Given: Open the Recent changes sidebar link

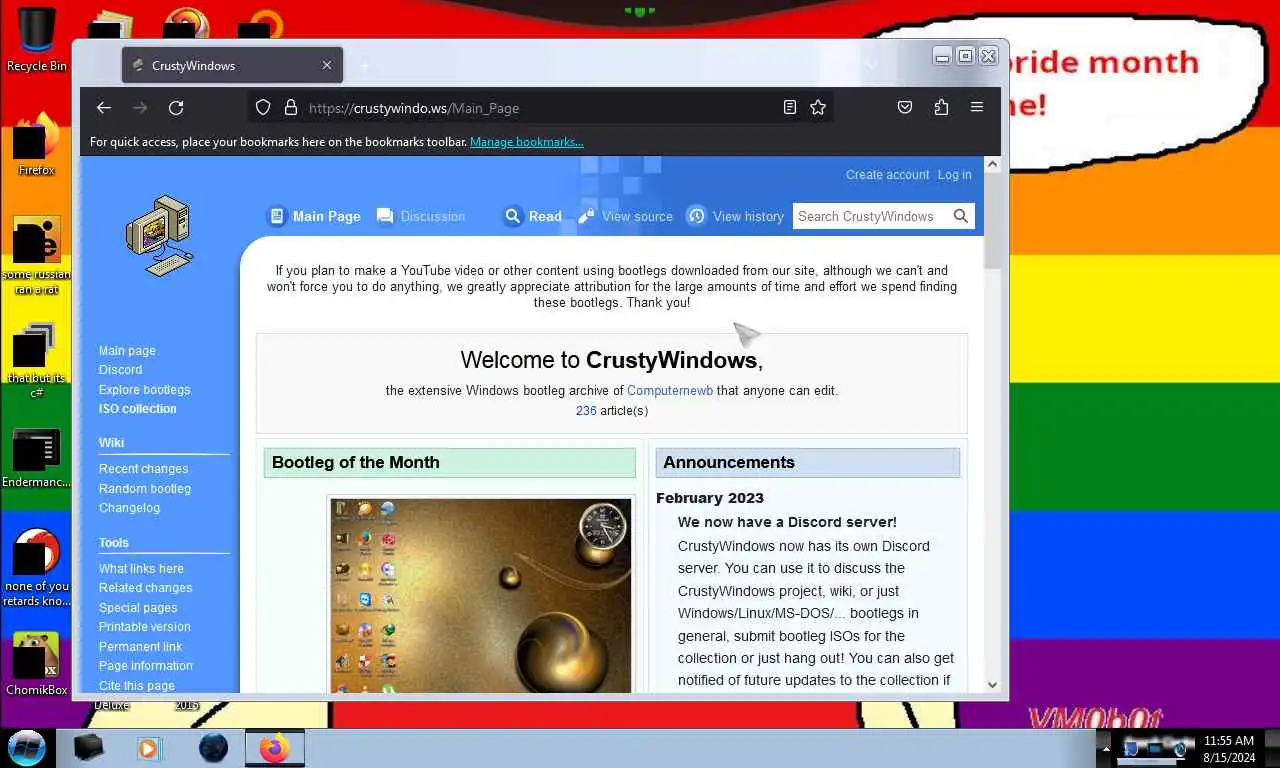Looking at the screenshot, I should tap(143, 469).
